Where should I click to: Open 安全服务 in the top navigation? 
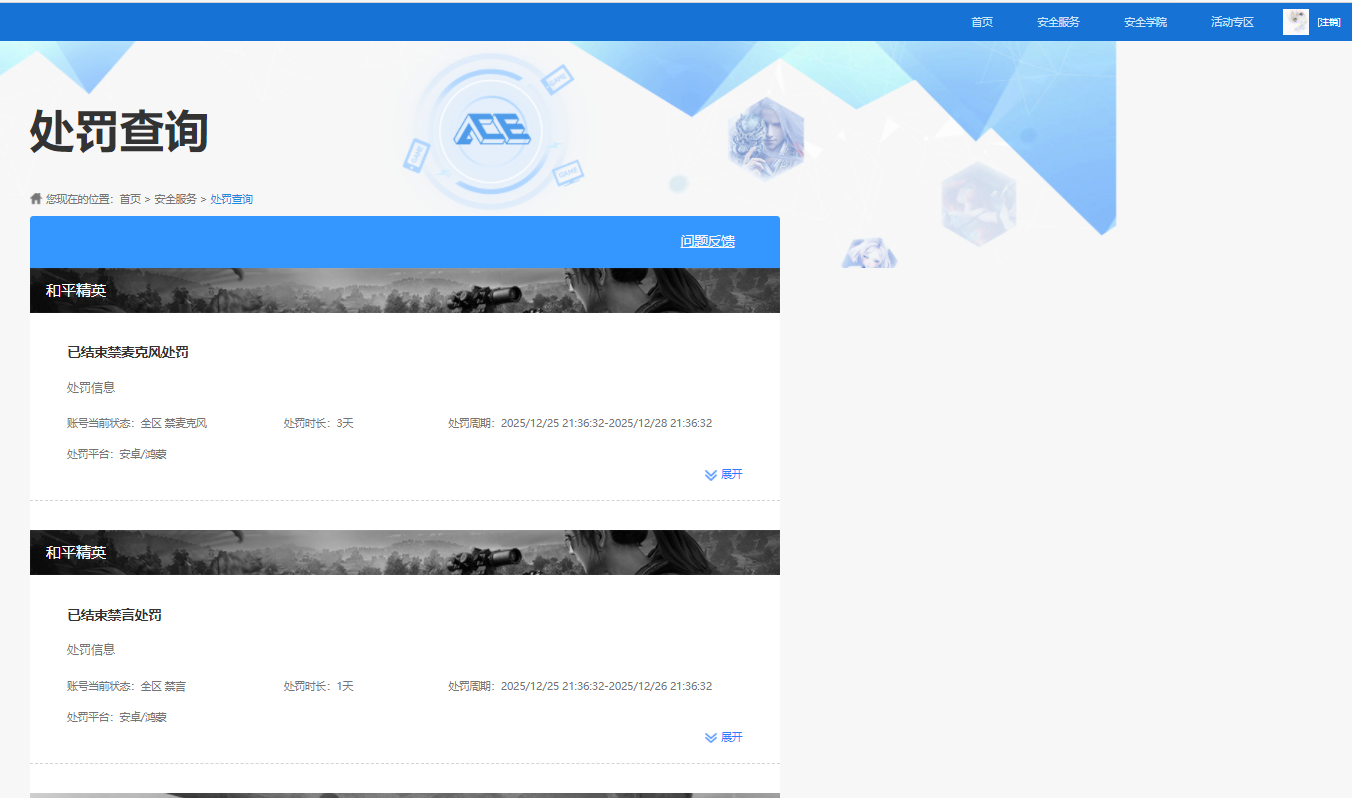coord(1057,21)
